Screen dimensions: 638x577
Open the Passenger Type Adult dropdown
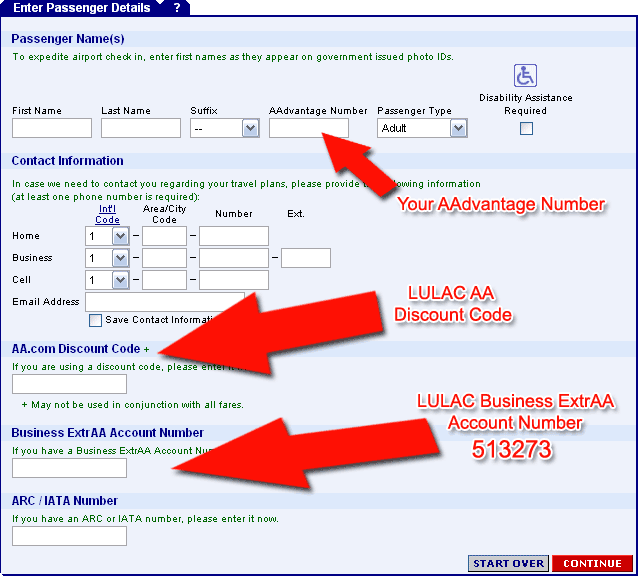[x=422, y=129]
